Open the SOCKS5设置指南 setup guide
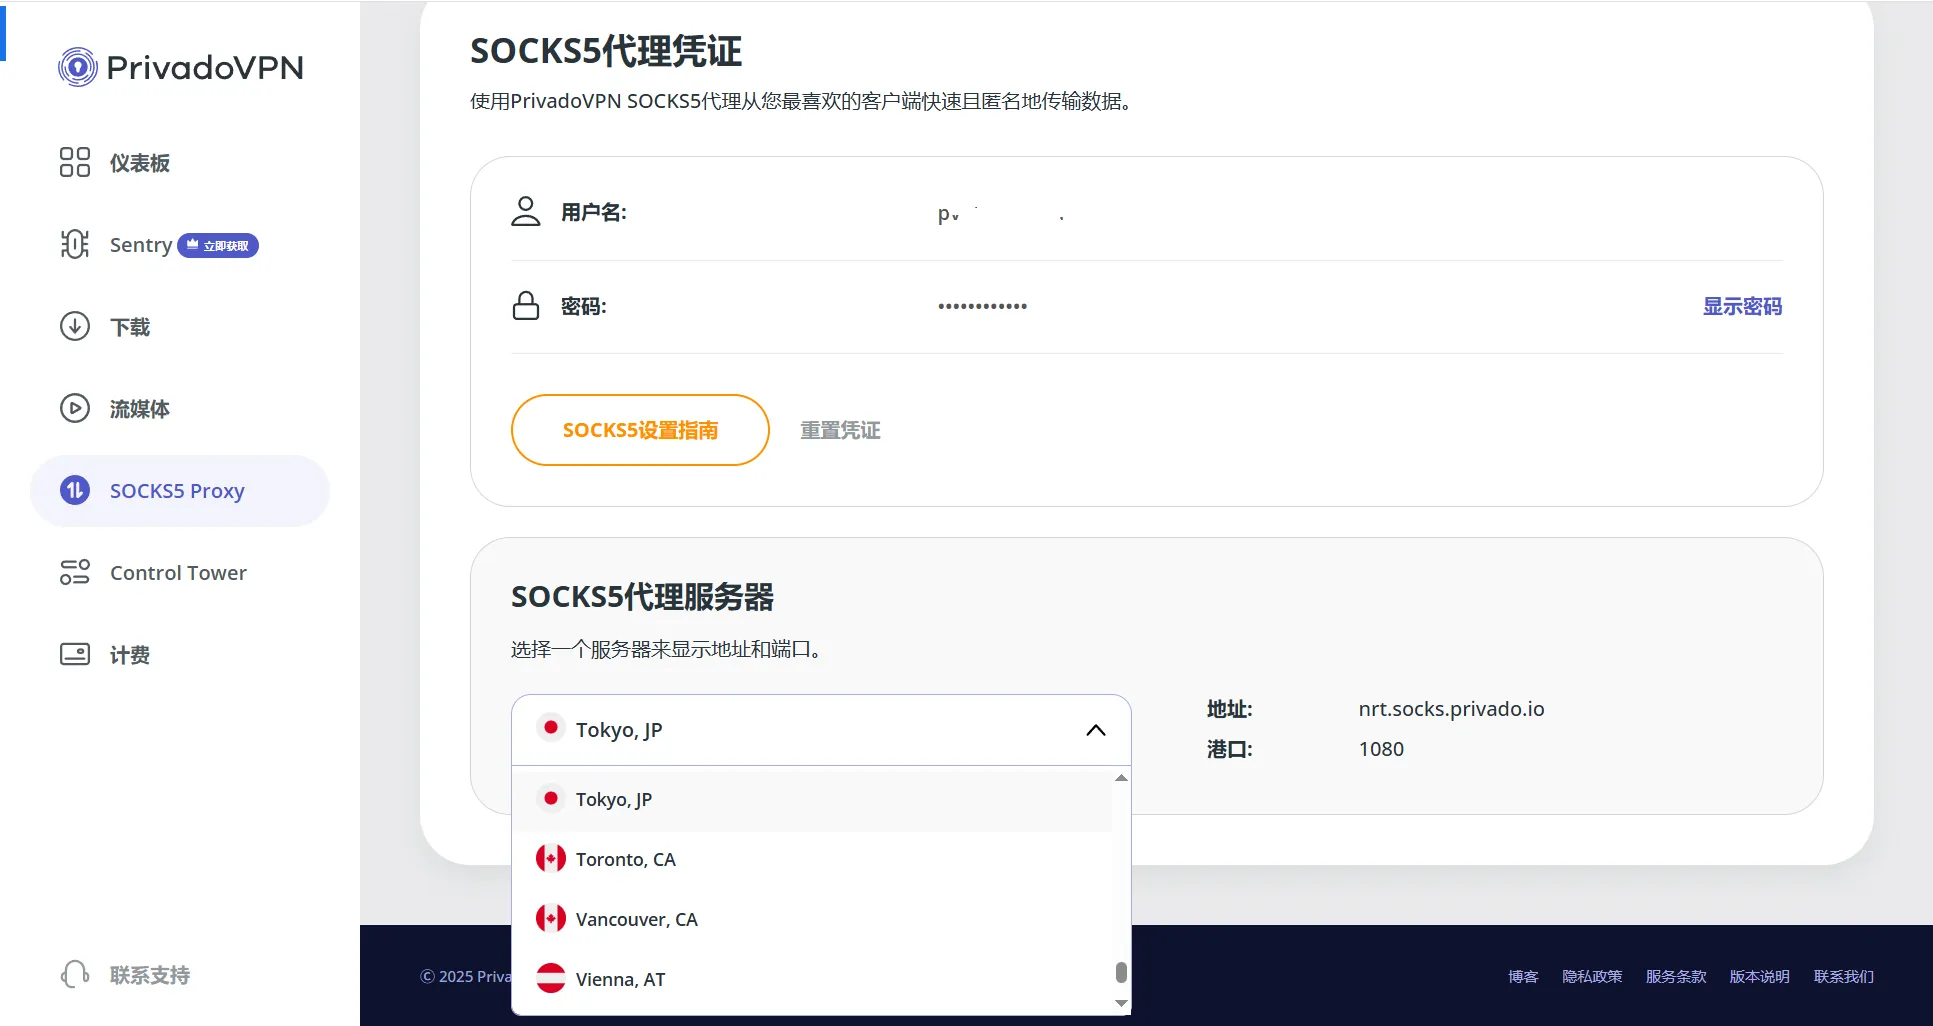 (640, 430)
